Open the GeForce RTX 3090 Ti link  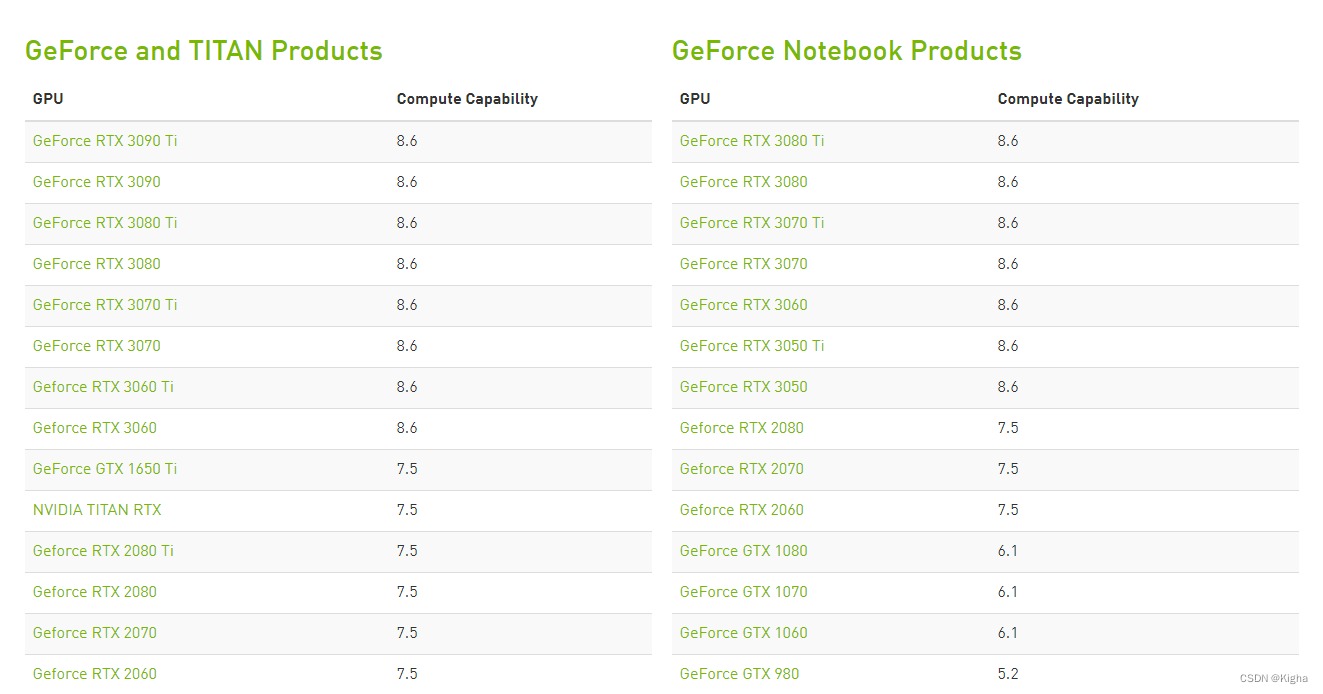click(x=105, y=141)
